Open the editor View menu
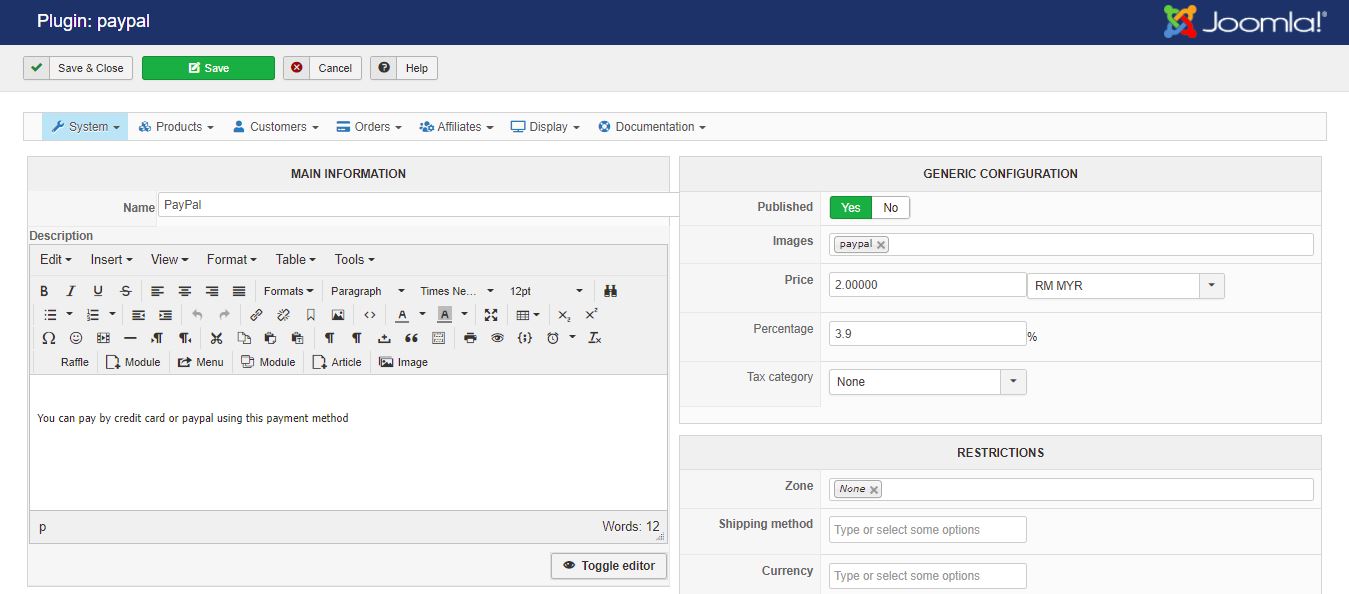The width and height of the screenshot is (1349, 594). coord(168,259)
